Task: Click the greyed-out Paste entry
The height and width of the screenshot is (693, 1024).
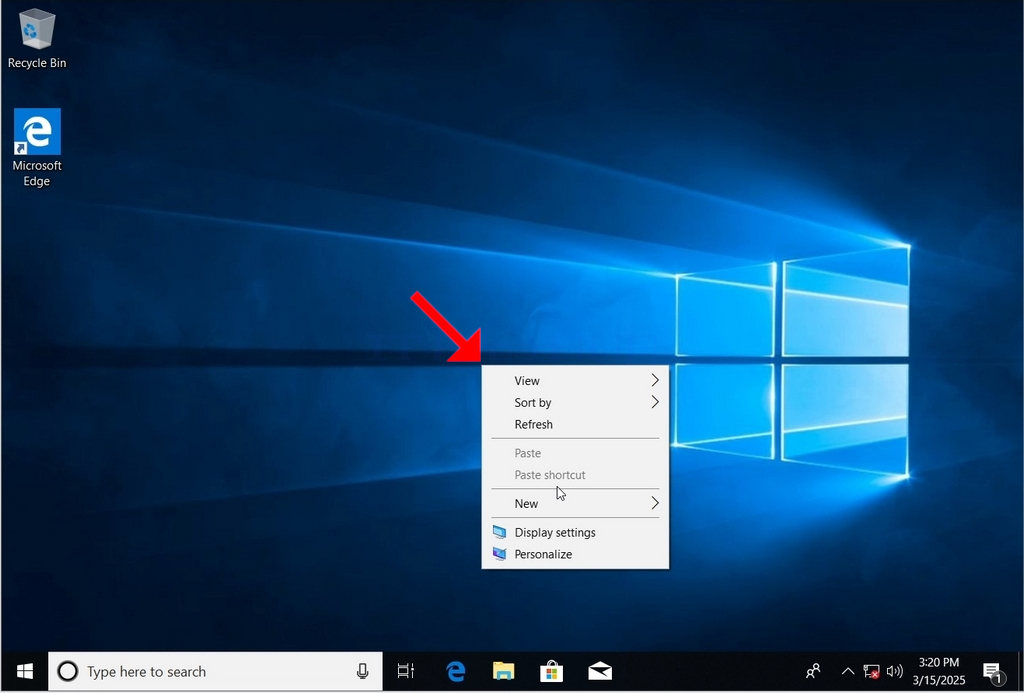Action: pos(575,453)
